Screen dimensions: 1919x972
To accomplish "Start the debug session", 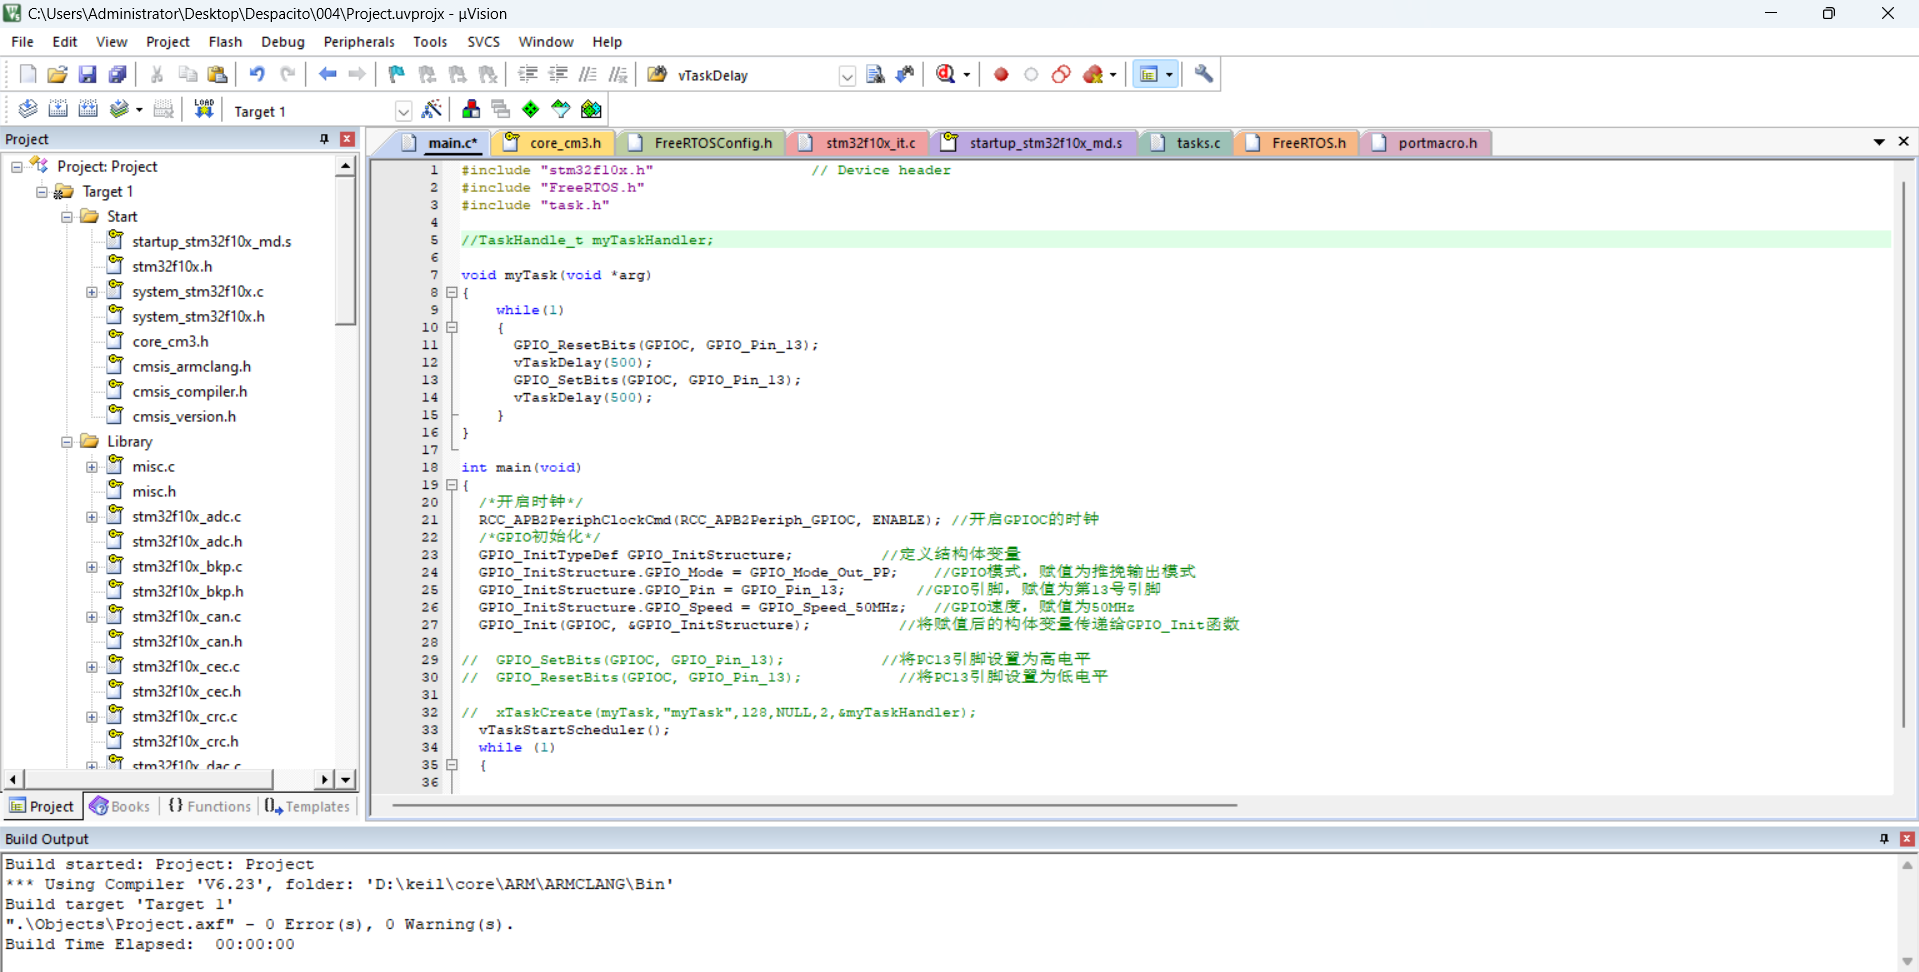I will pos(945,75).
